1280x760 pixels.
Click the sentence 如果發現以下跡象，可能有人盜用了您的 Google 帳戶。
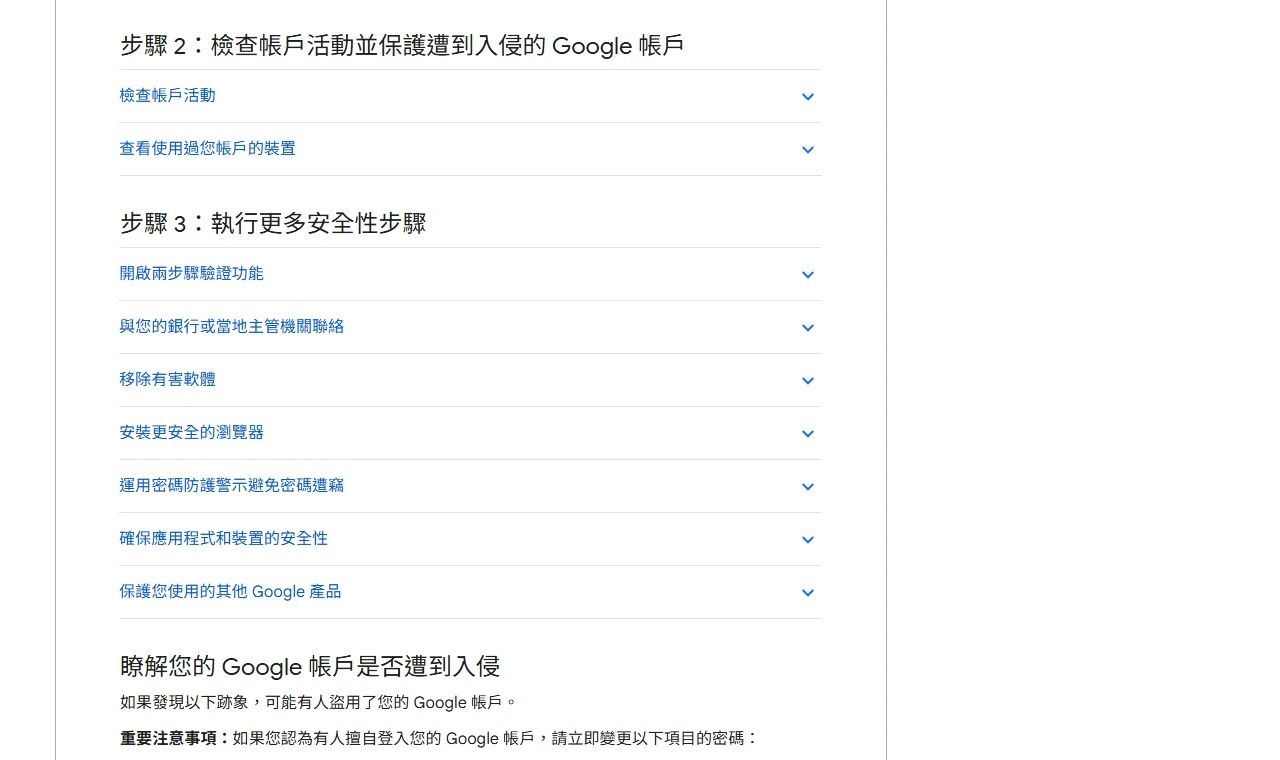click(319, 702)
